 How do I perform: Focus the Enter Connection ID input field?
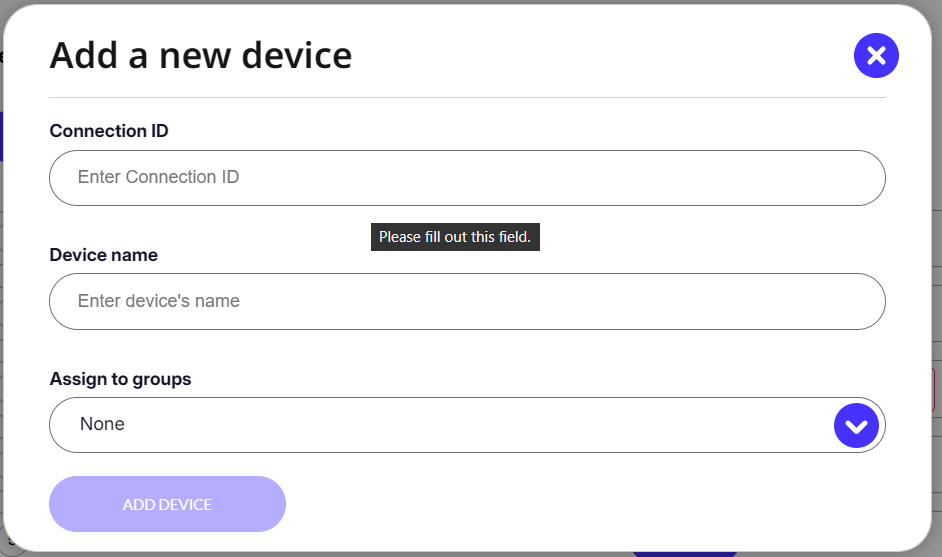[x=467, y=178]
